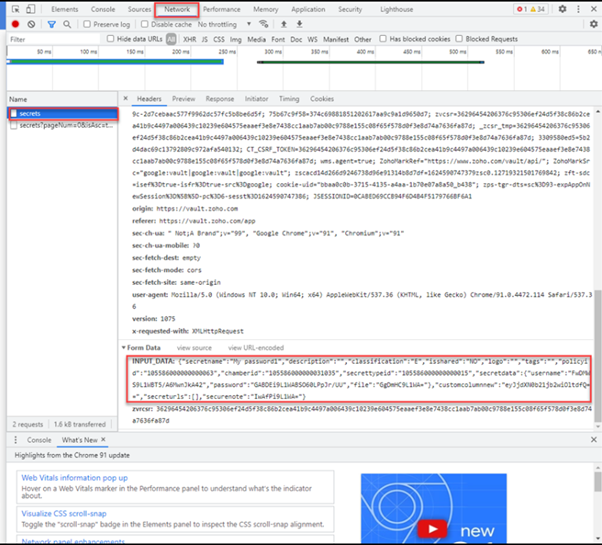Close the What's New tab

[103, 439]
